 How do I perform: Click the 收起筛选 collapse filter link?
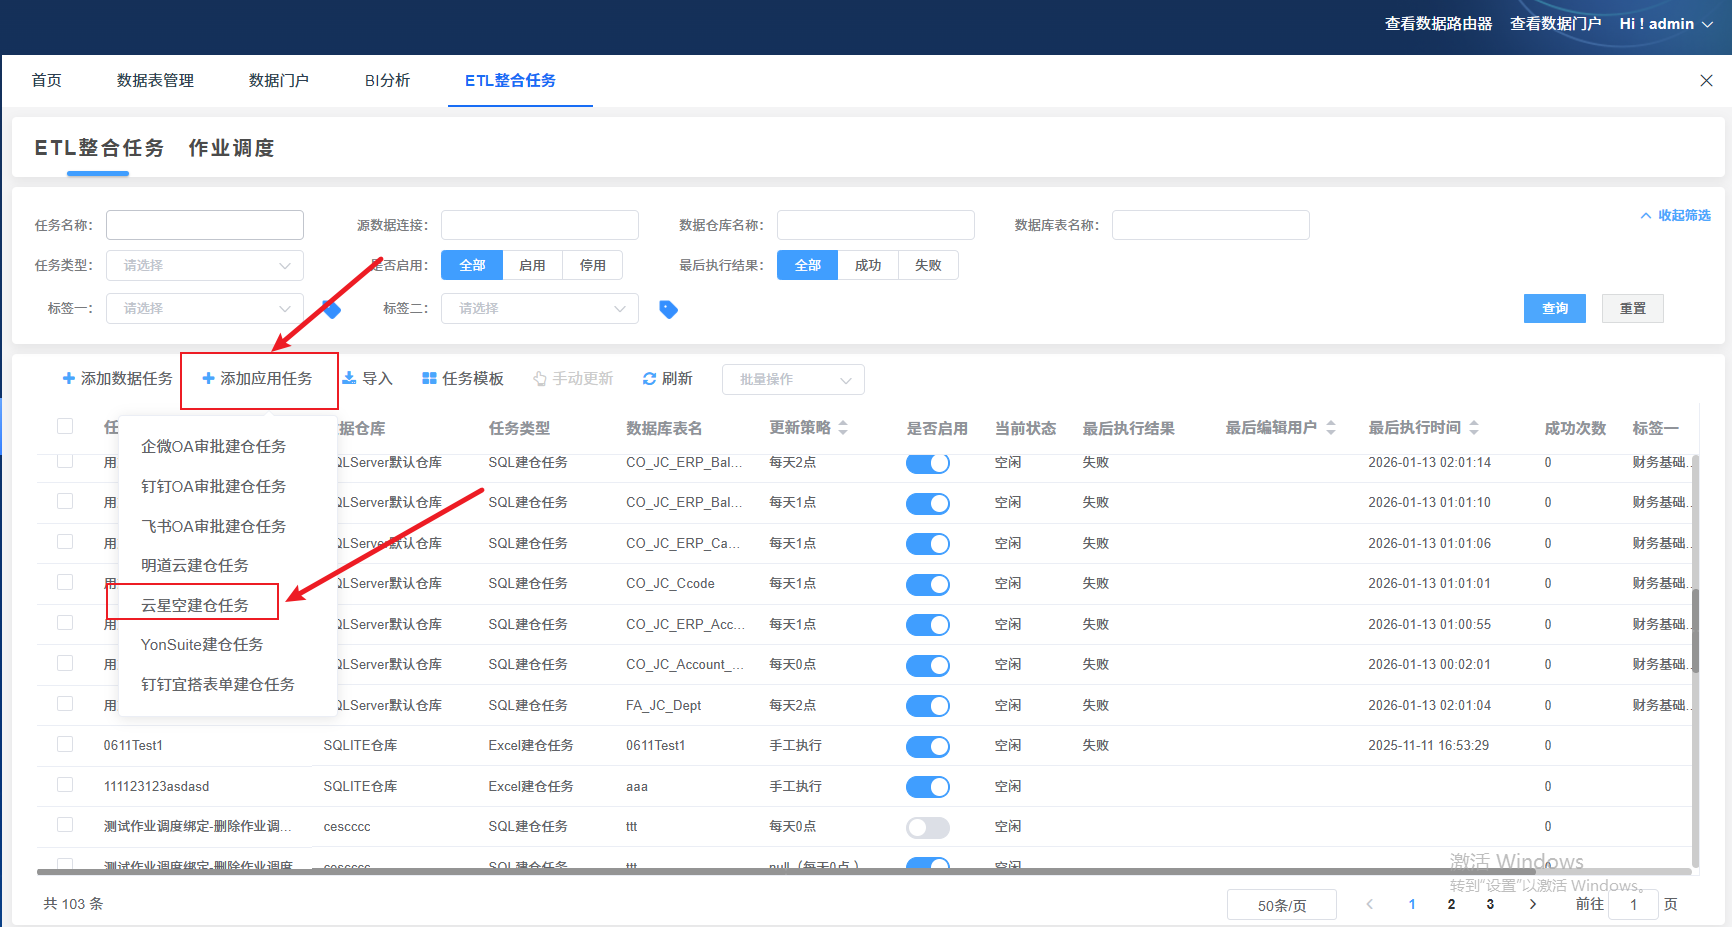click(1675, 215)
